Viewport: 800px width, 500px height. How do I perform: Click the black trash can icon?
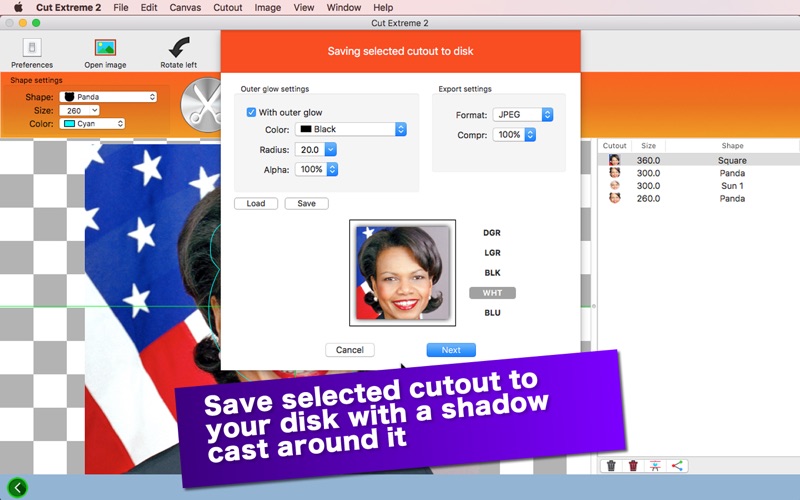coord(611,465)
